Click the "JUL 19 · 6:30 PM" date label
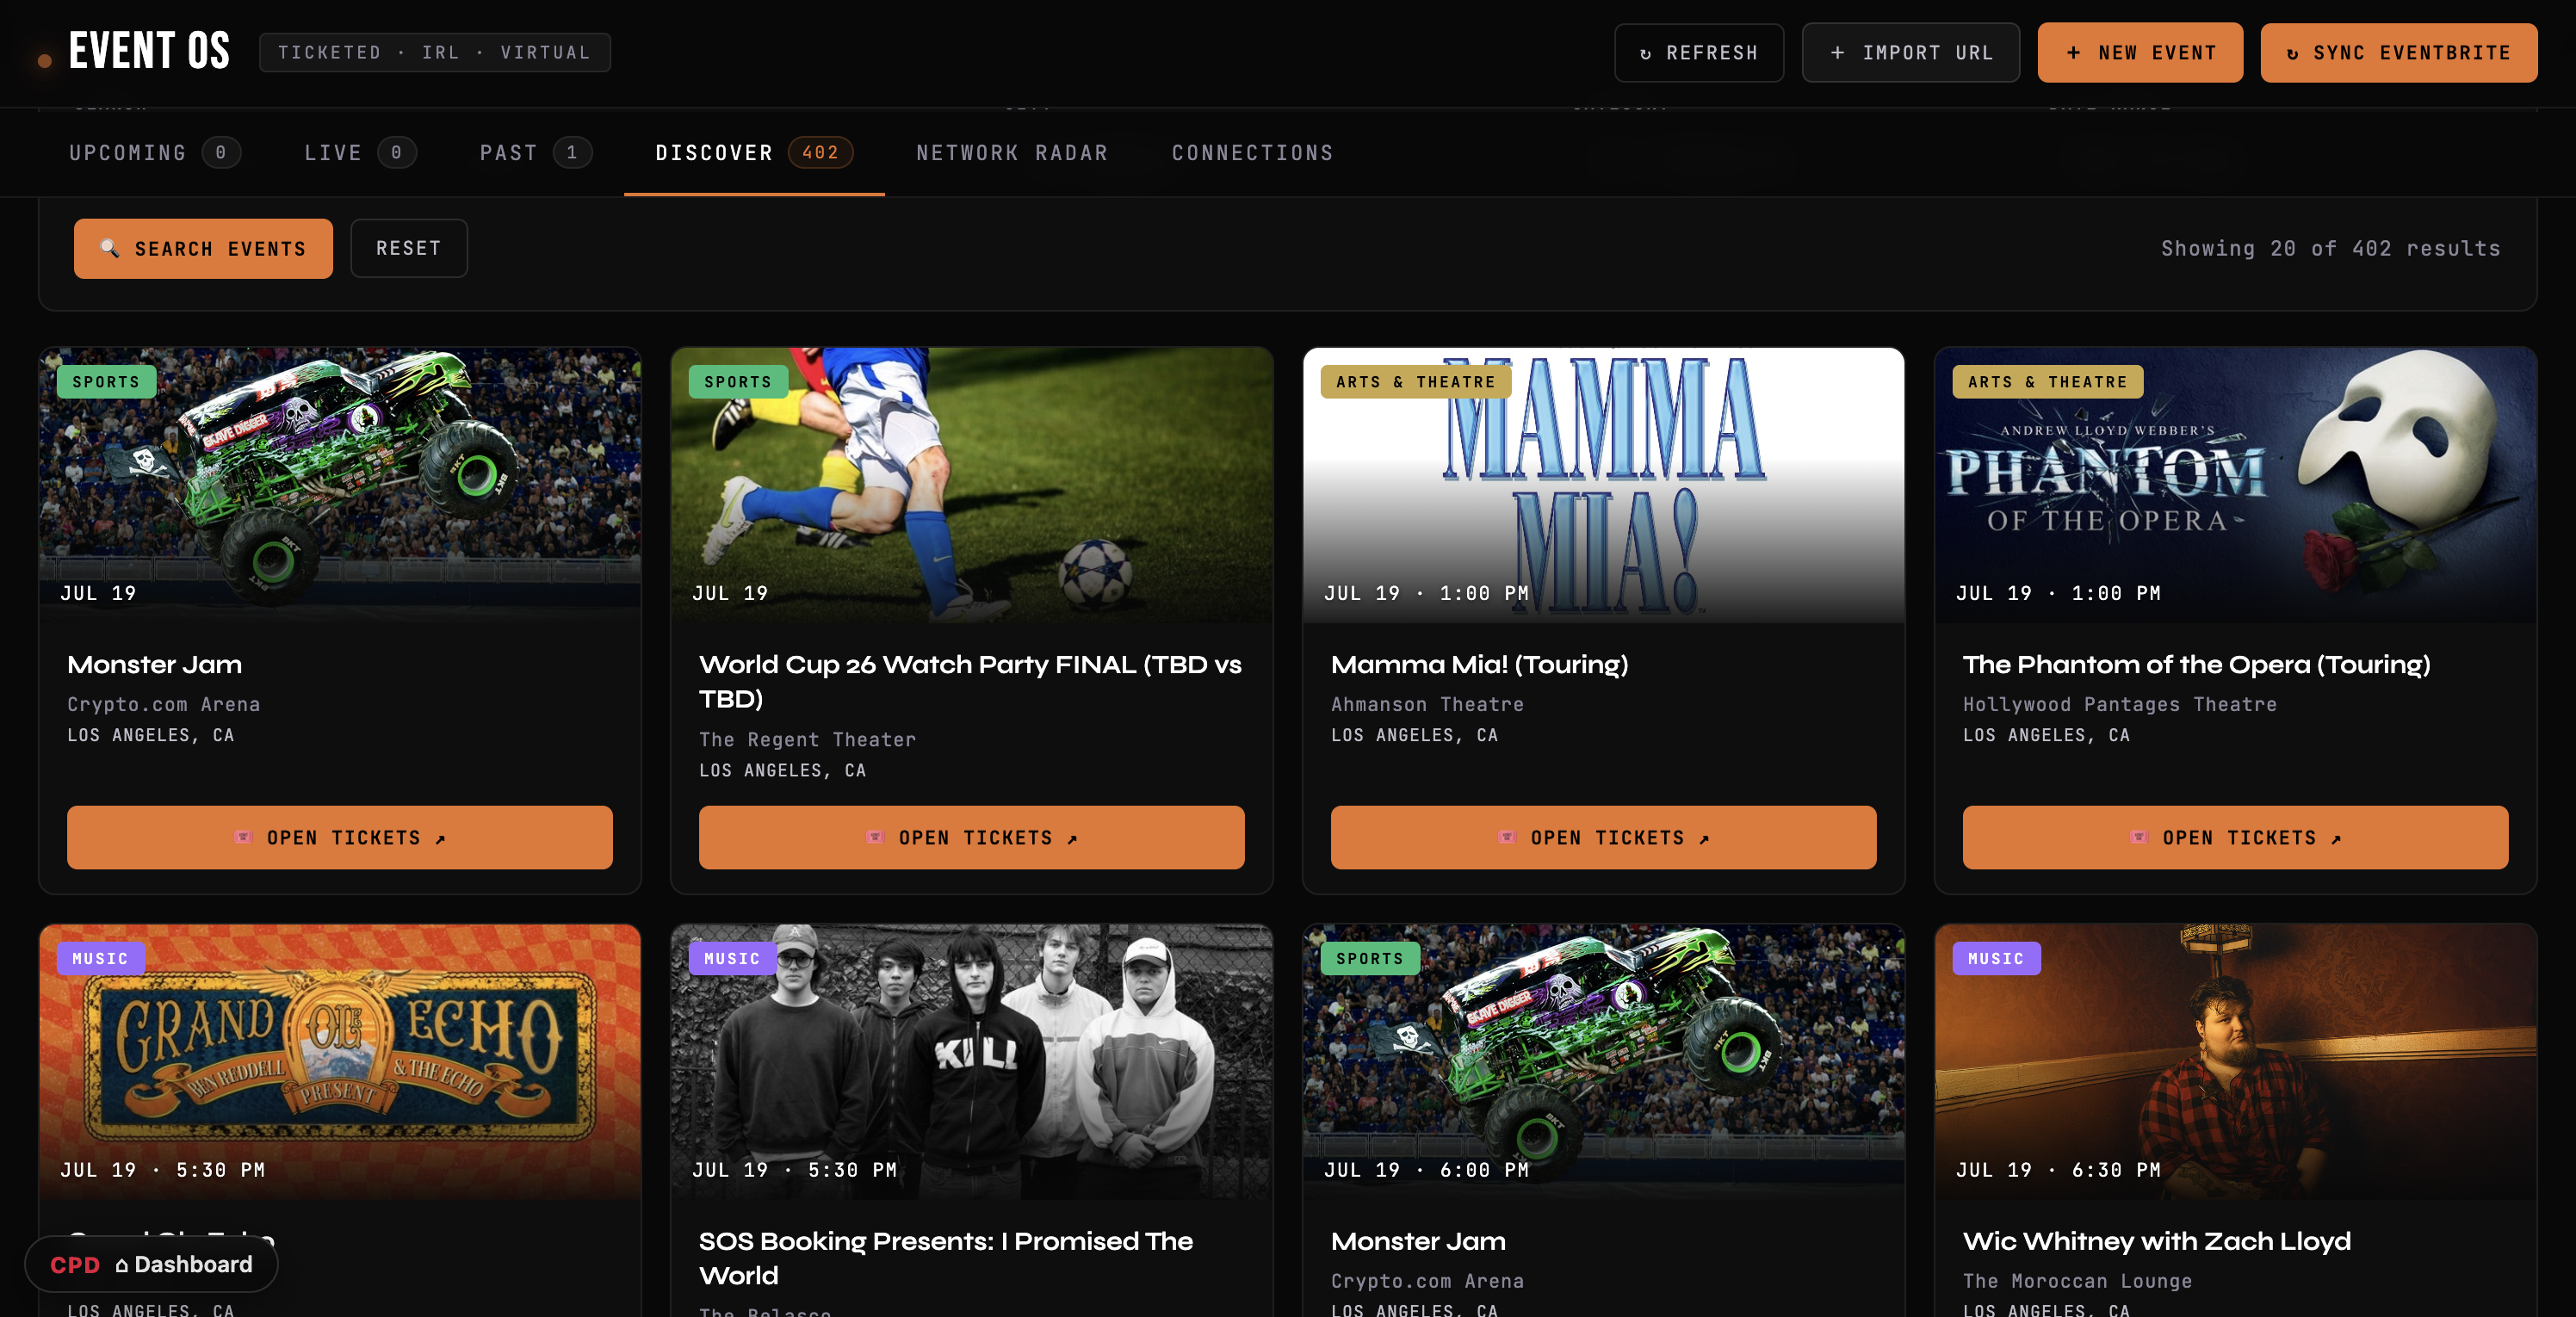The image size is (2576, 1317). (2059, 1171)
